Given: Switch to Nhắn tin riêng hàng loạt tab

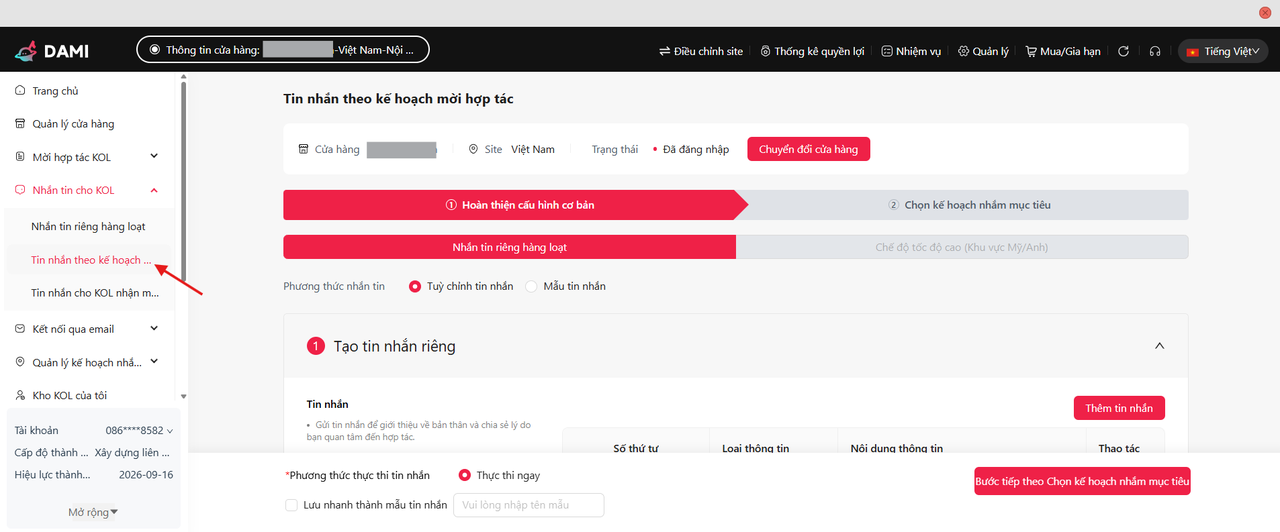Looking at the screenshot, I should (x=509, y=247).
